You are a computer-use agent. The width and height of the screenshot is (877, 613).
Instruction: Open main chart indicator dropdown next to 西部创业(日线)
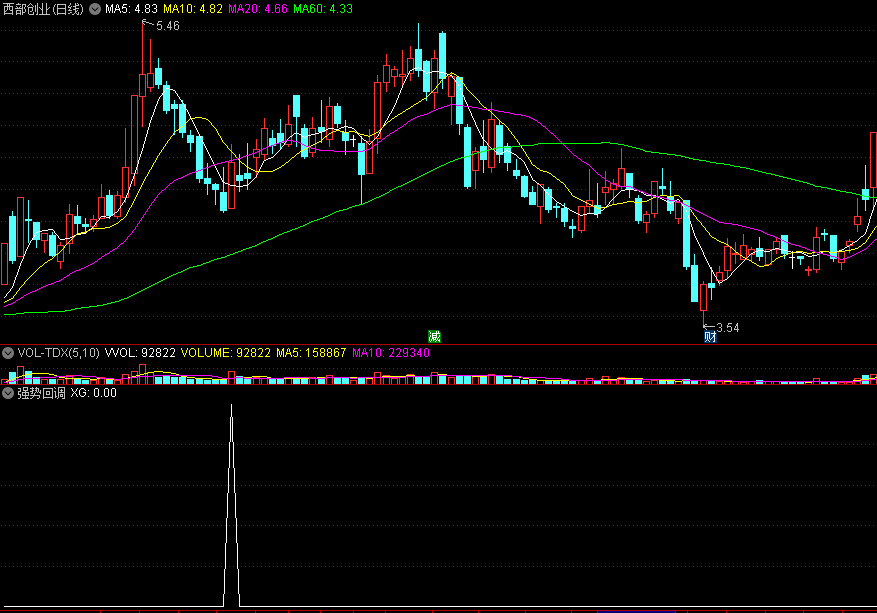[x=95, y=9]
